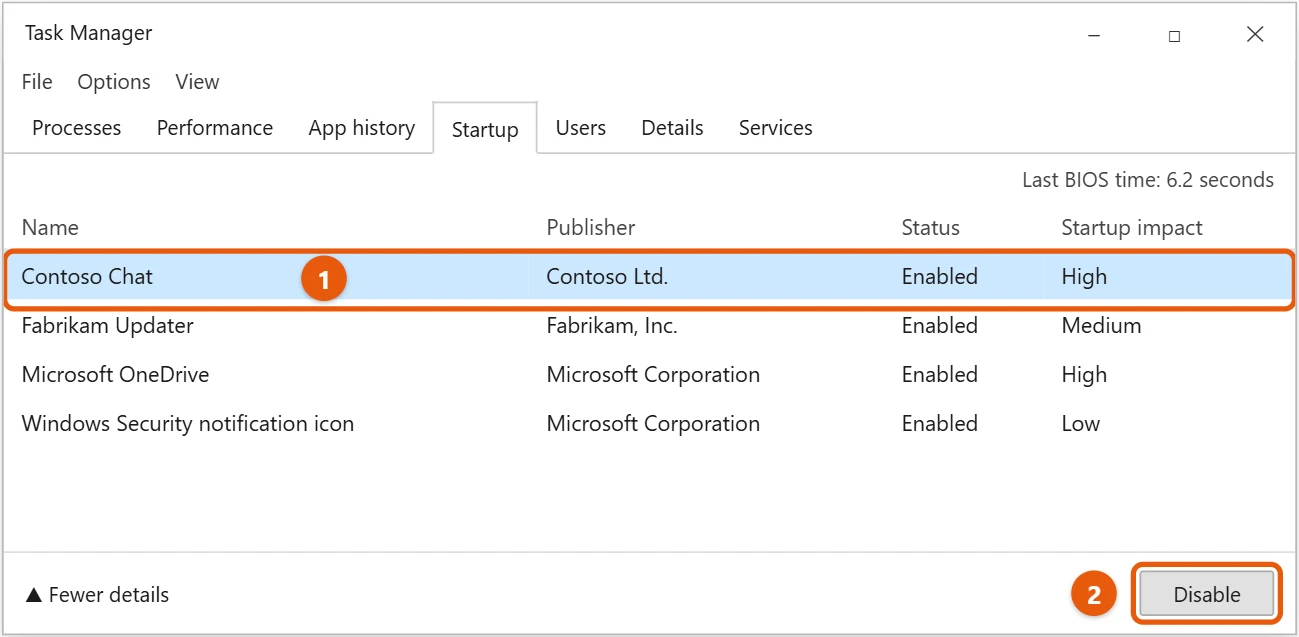The height and width of the screenshot is (637, 1299).
Task: Select the Startup tab
Action: pyautogui.click(x=485, y=129)
